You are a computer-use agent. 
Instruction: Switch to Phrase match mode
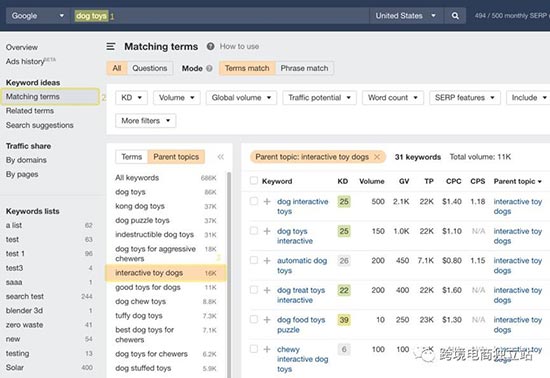coord(304,68)
